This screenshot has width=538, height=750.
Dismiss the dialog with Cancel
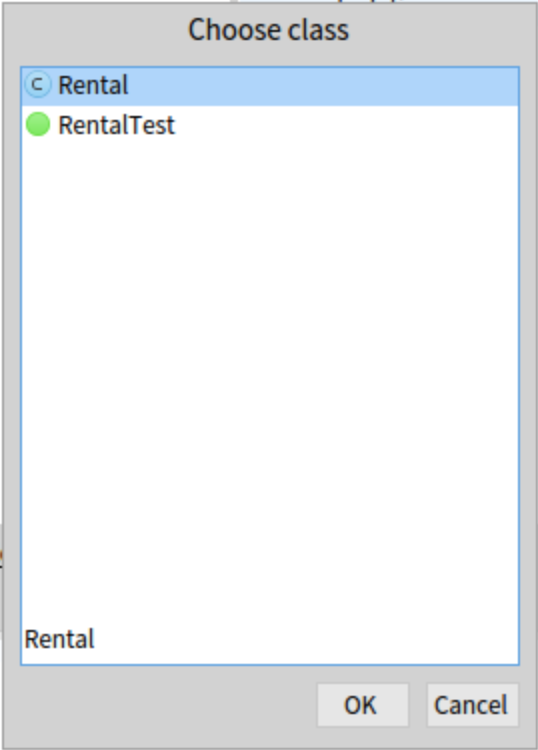click(x=472, y=705)
